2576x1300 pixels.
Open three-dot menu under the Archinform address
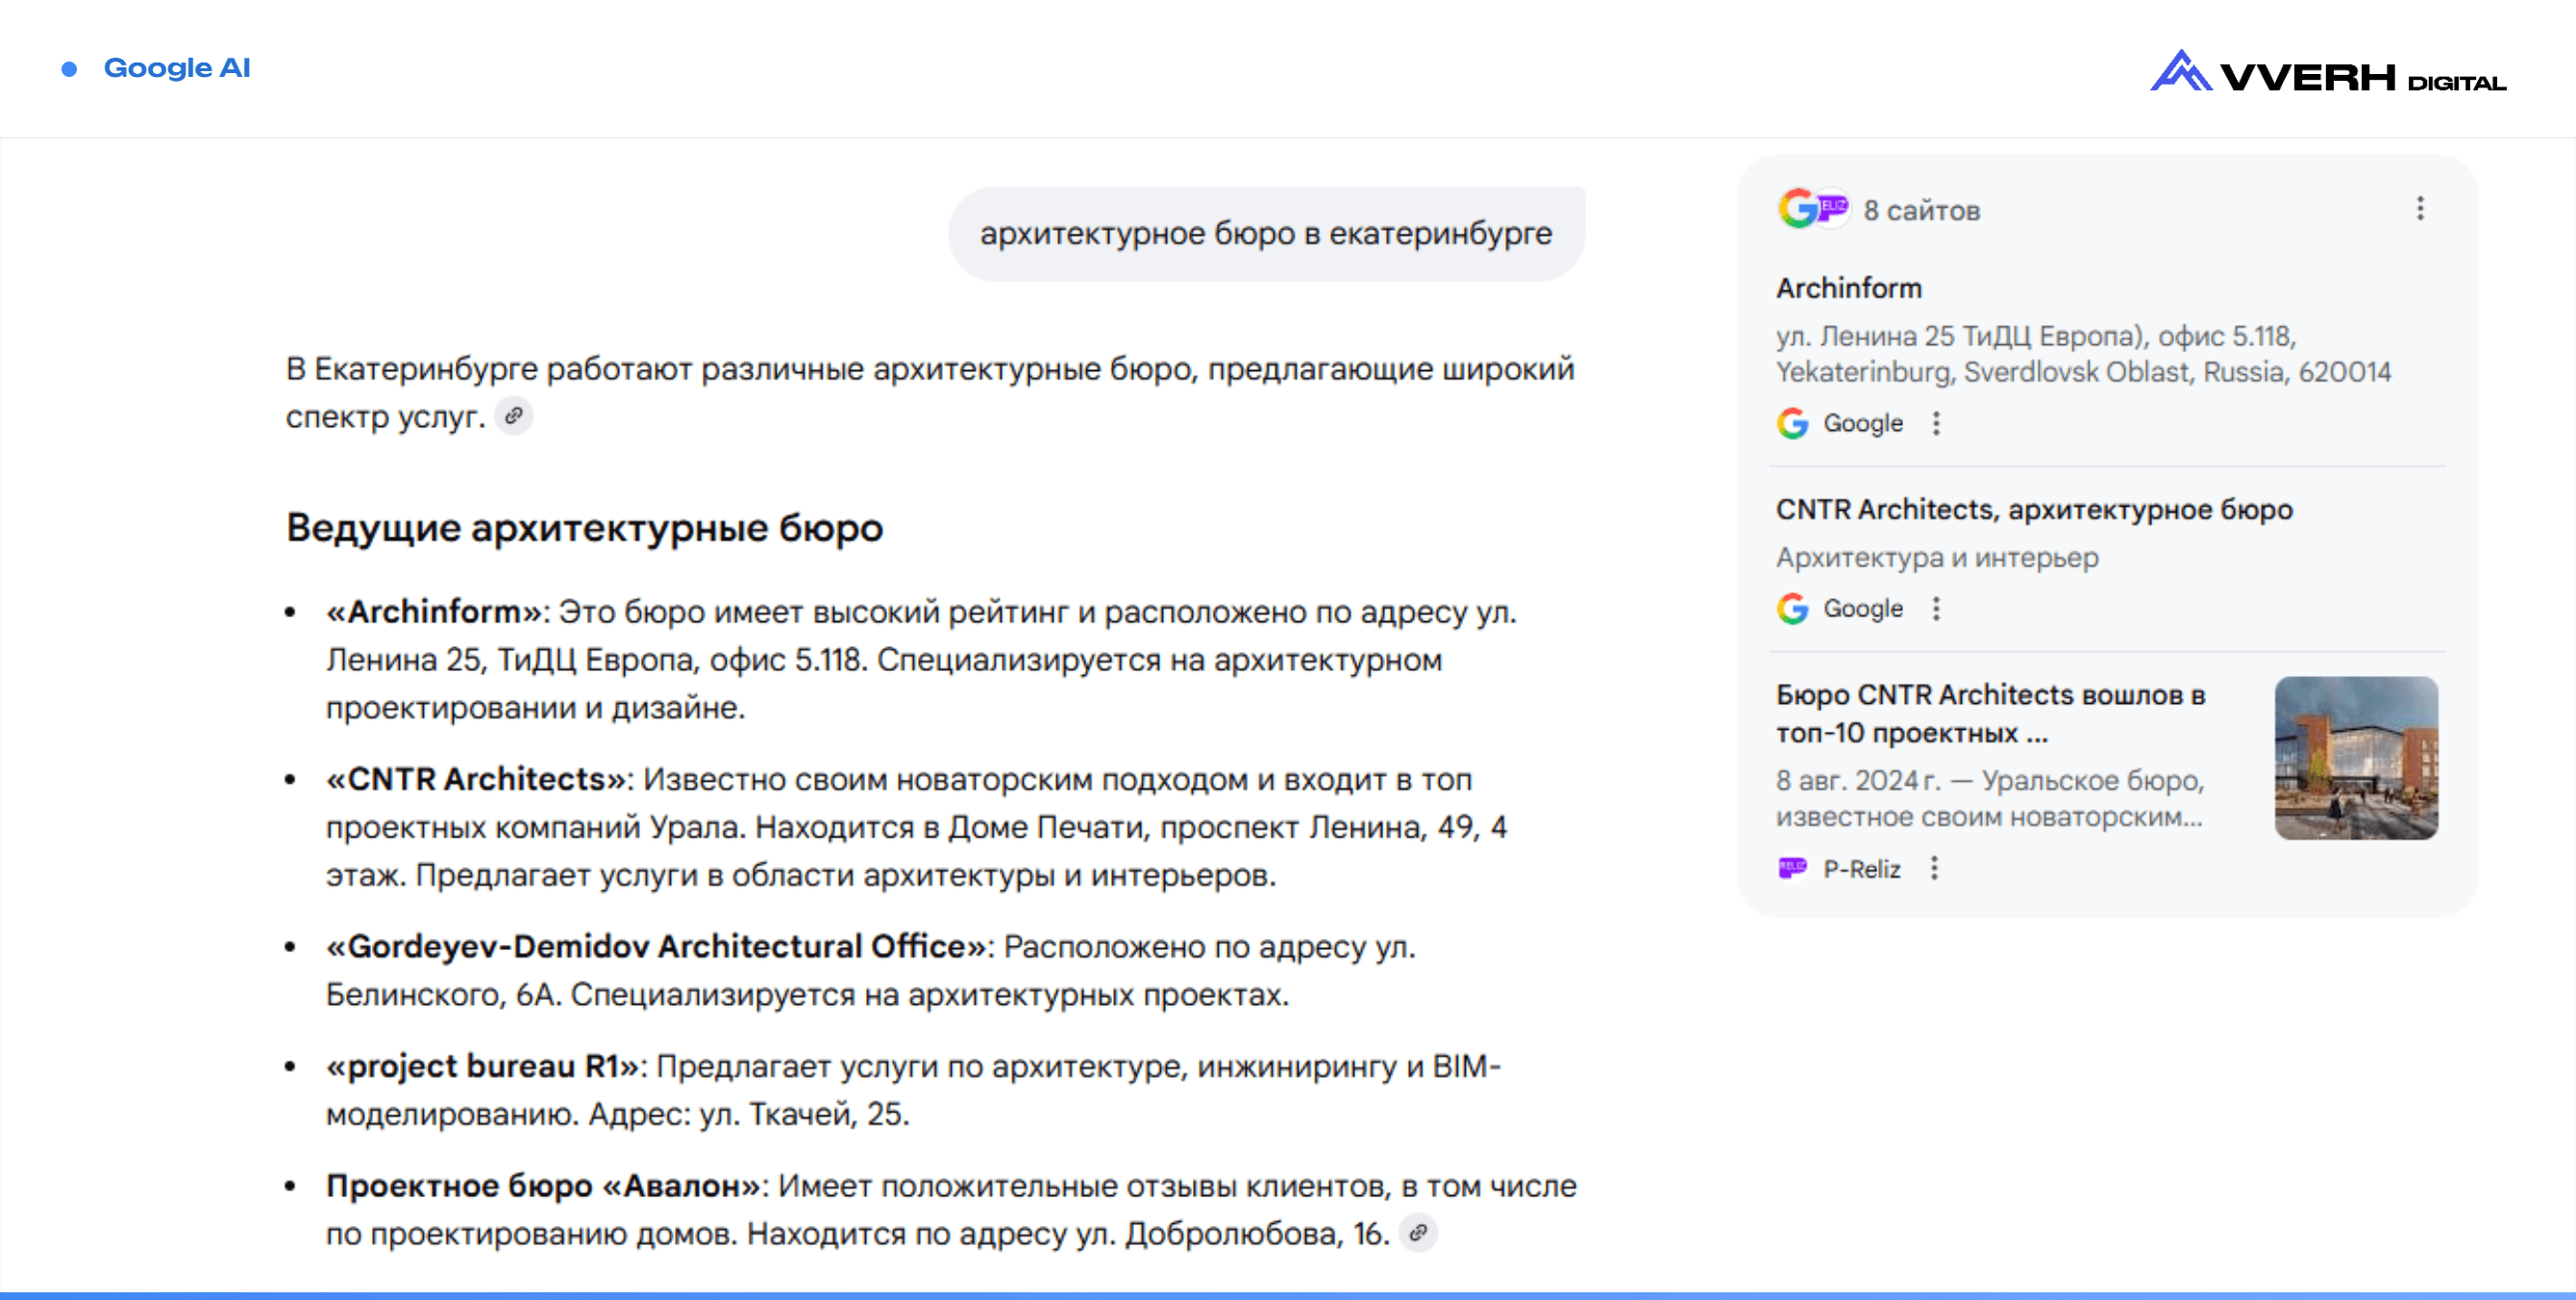pos(1936,423)
